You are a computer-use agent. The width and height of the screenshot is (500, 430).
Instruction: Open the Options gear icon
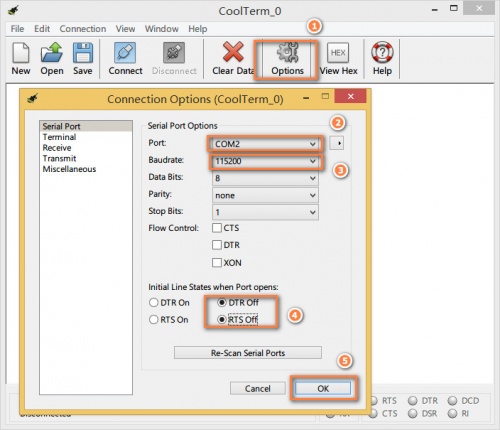pos(287,52)
